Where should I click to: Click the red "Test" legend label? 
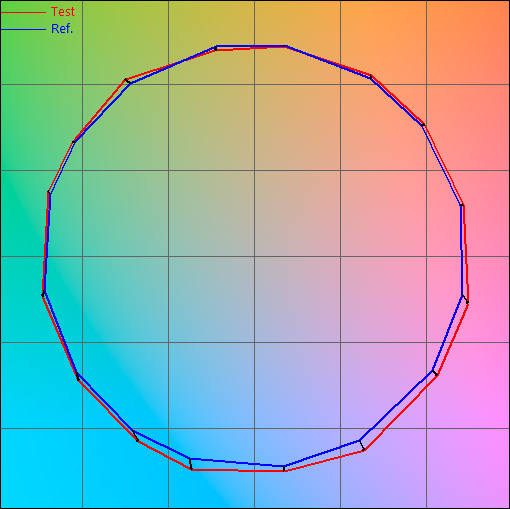[63, 12]
